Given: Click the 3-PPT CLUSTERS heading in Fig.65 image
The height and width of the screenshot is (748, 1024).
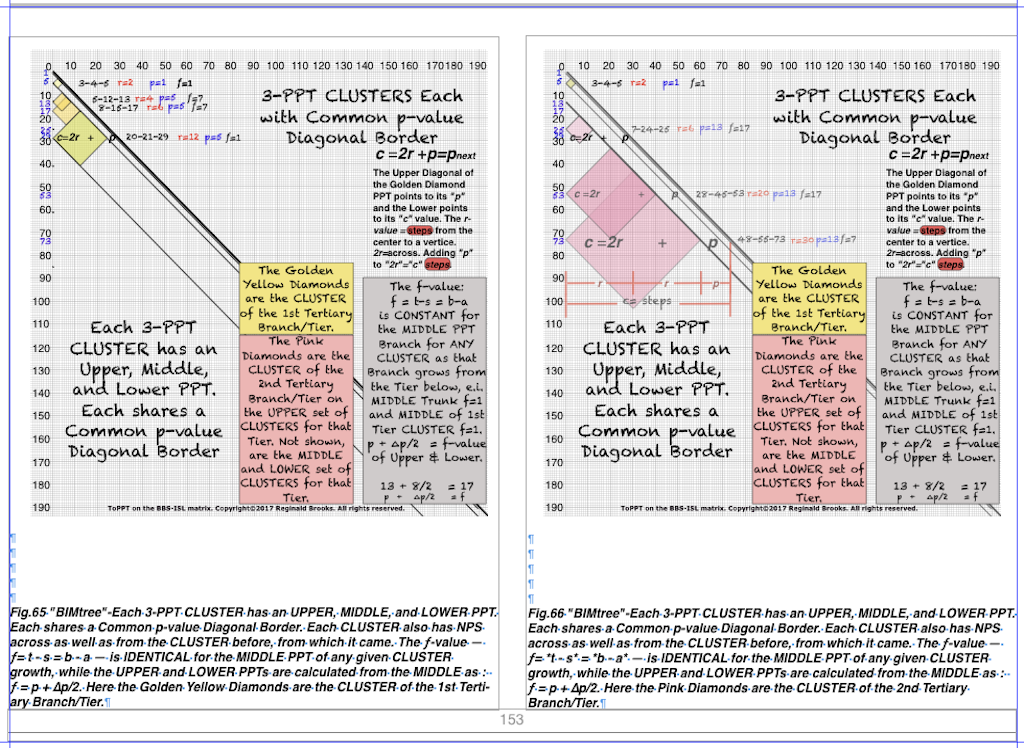Looking at the screenshot, I should (362, 117).
